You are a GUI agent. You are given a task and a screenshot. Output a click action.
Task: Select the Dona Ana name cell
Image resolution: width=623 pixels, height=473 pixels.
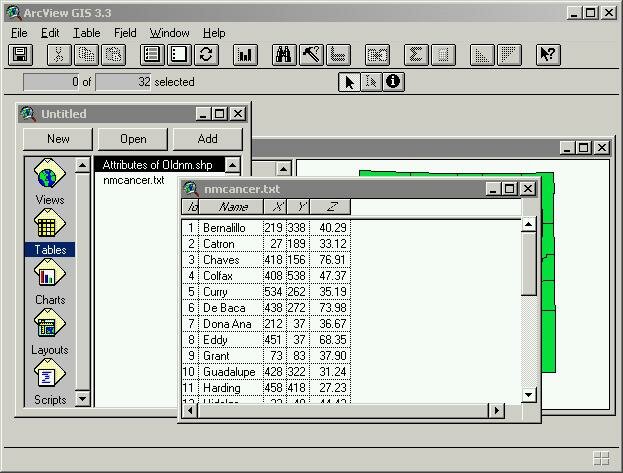231,324
